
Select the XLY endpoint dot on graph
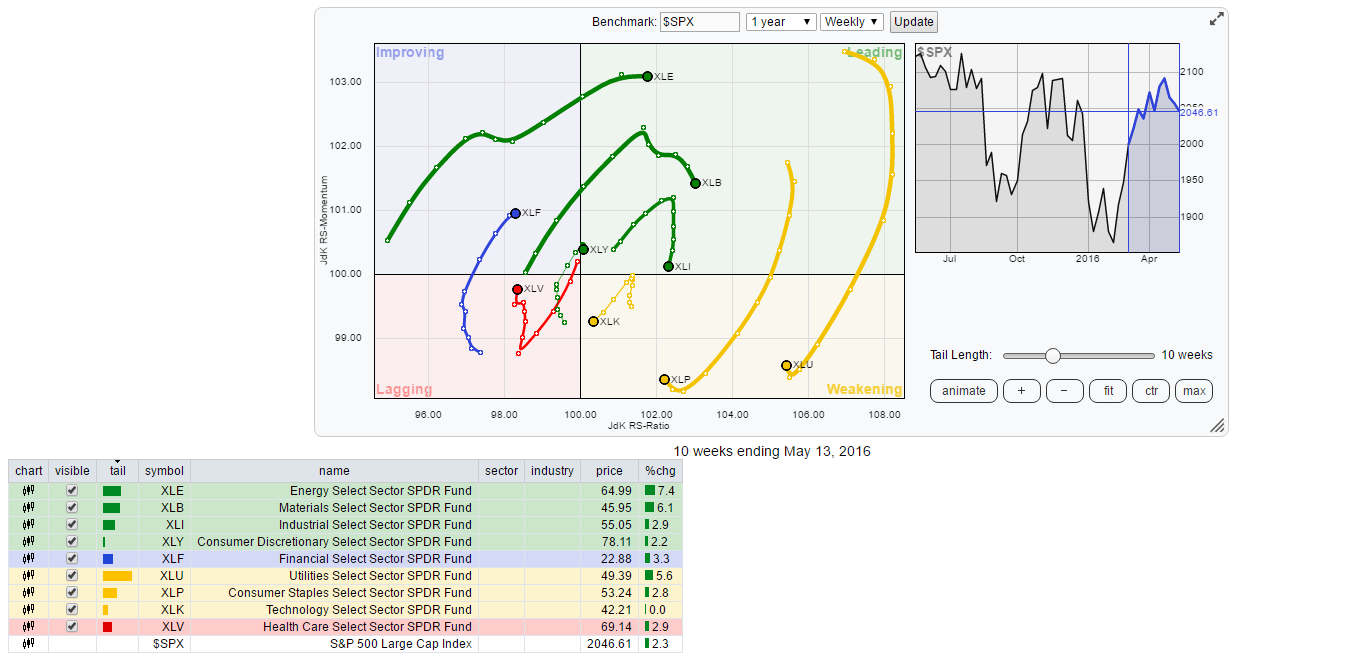pyautogui.click(x=583, y=249)
